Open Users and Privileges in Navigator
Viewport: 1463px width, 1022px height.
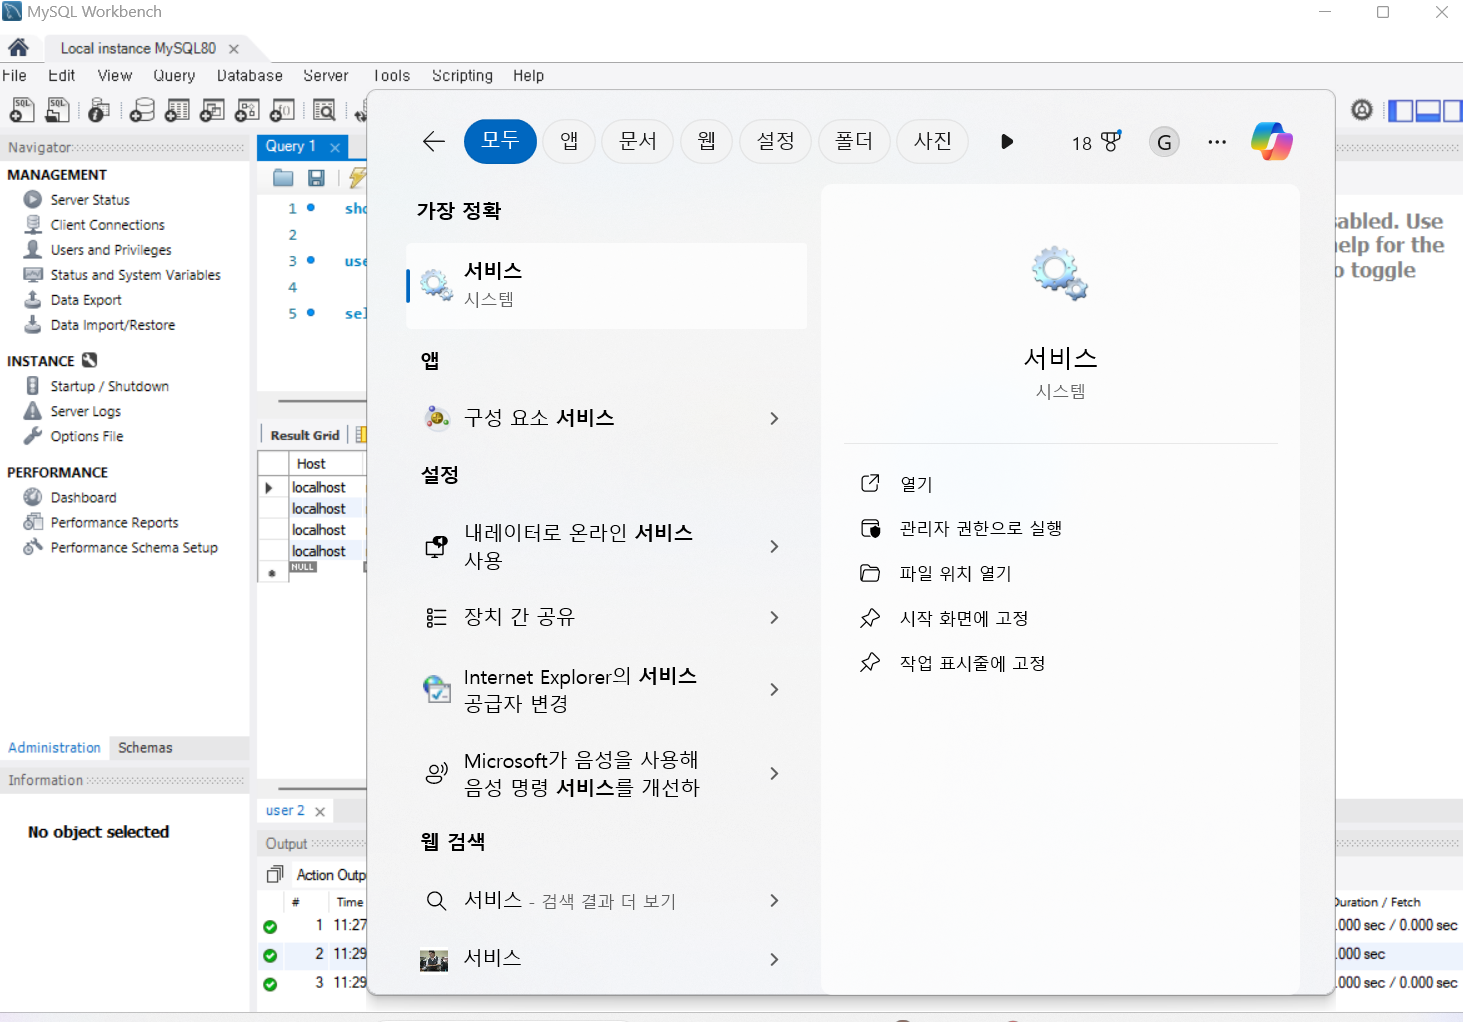111,250
